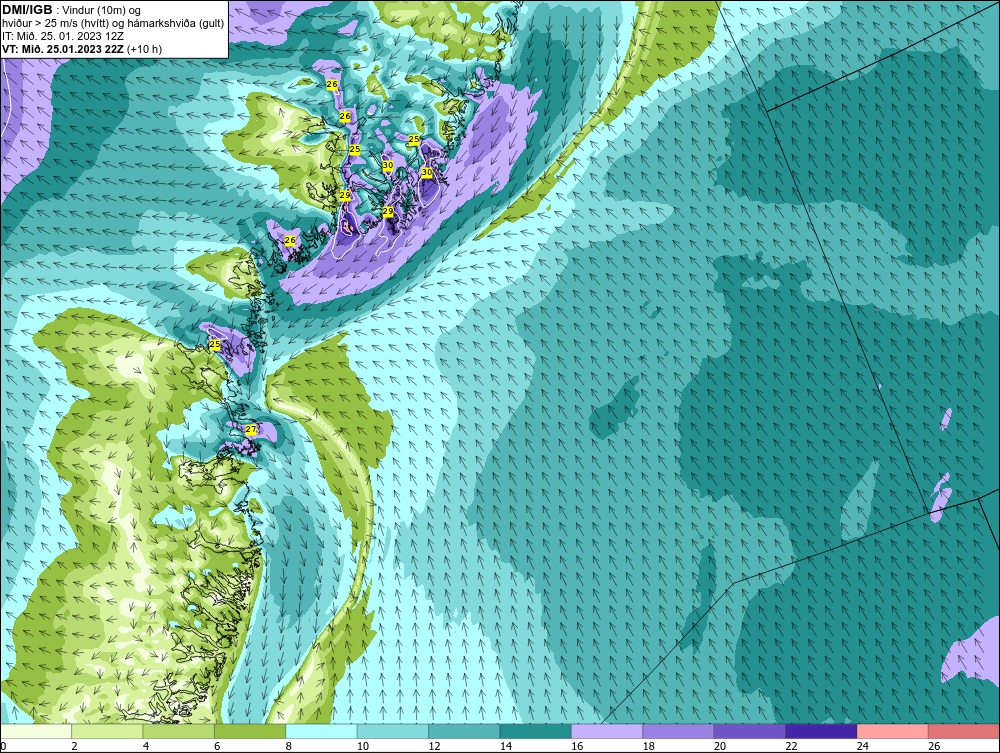1000x753 pixels.
Task: Click the legend scale number 24
Action: click(863, 746)
